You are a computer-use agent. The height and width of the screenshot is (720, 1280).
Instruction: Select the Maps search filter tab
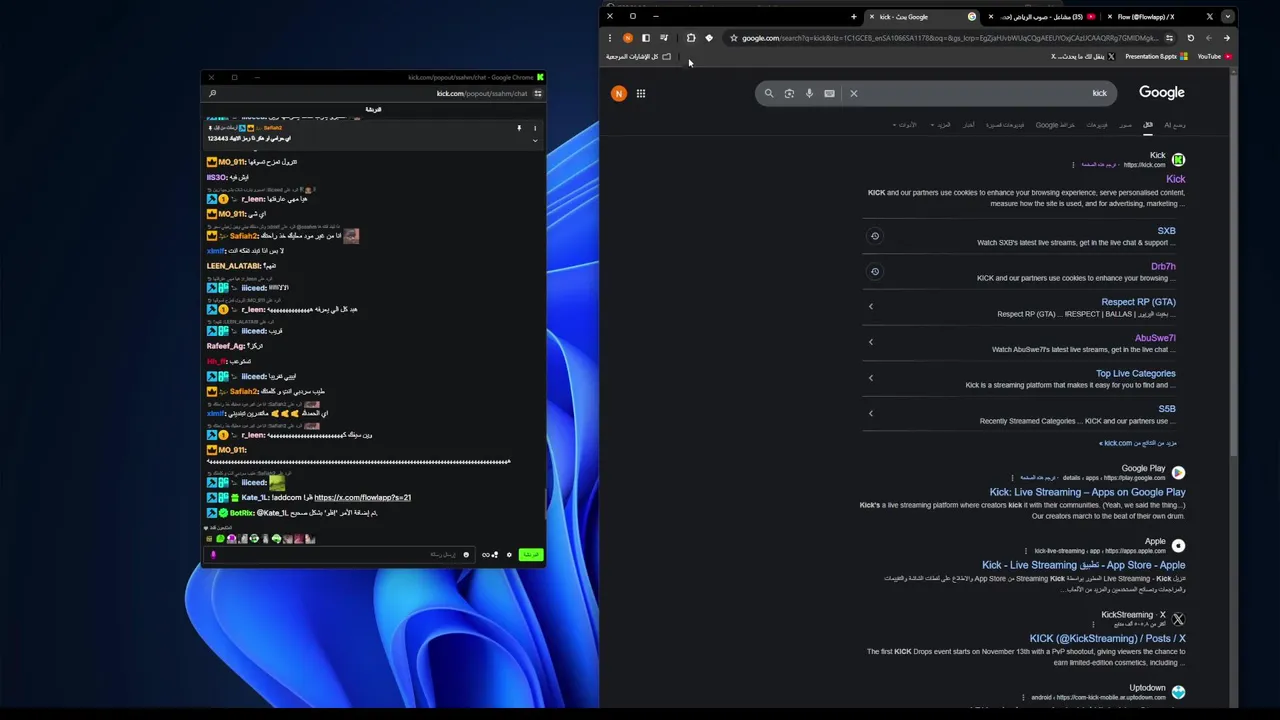tap(1055, 125)
